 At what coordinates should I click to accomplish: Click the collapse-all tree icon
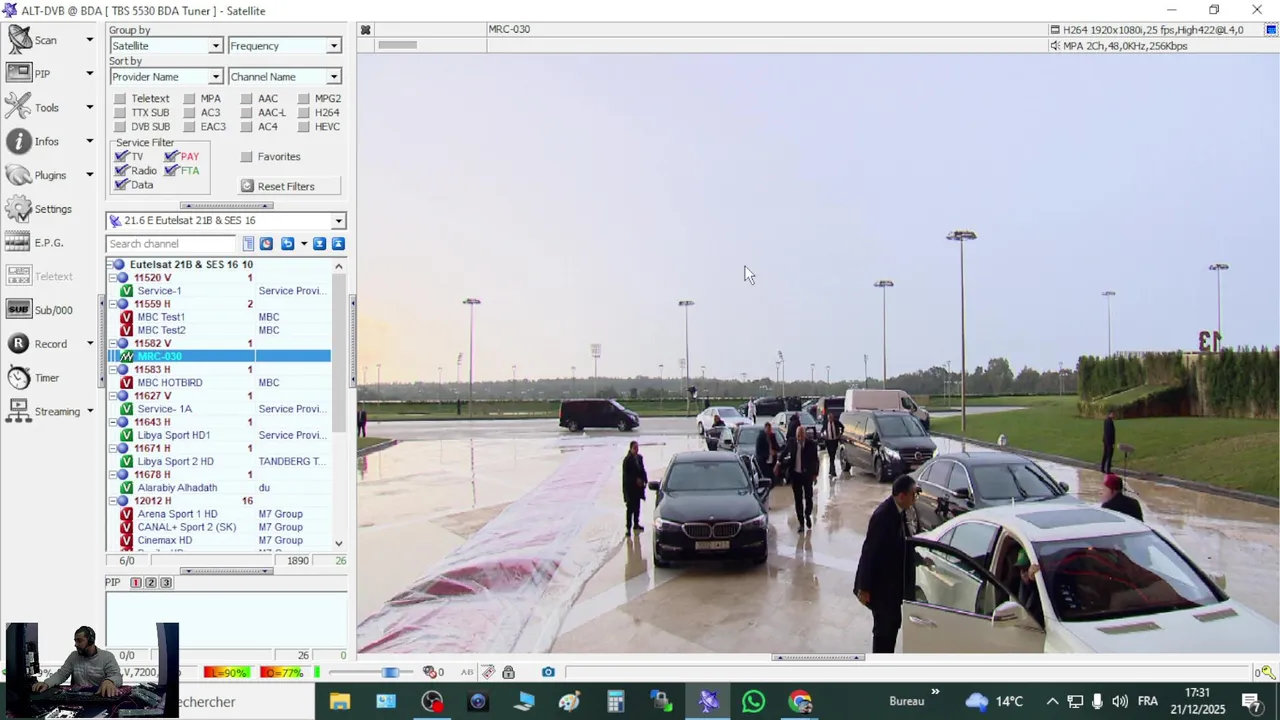[x=338, y=244]
